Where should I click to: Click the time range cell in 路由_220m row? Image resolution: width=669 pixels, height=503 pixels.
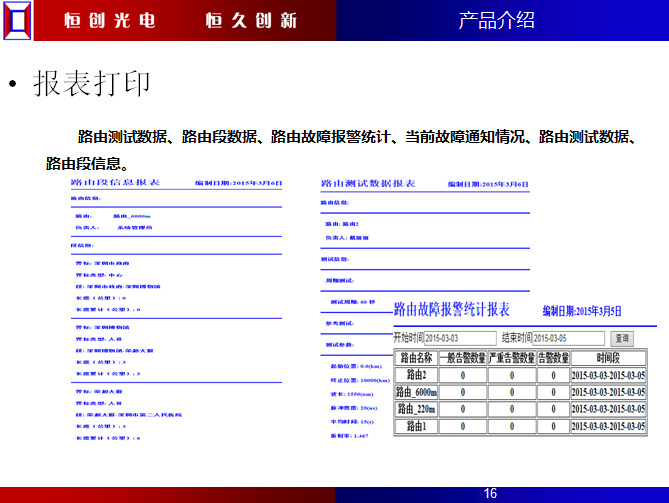click(x=608, y=409)
